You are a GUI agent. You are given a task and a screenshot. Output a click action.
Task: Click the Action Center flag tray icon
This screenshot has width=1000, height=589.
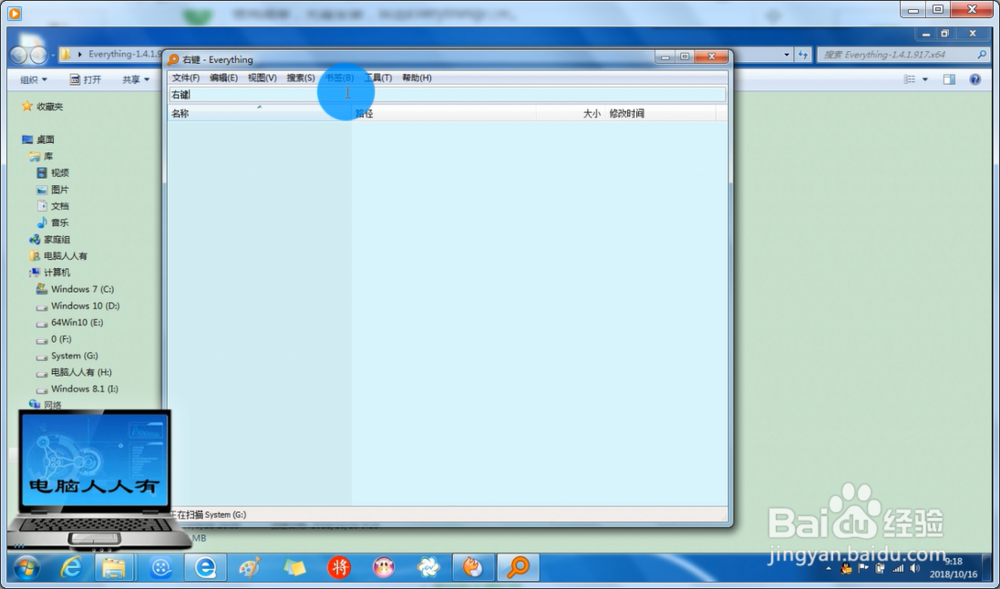pos(864,569)
